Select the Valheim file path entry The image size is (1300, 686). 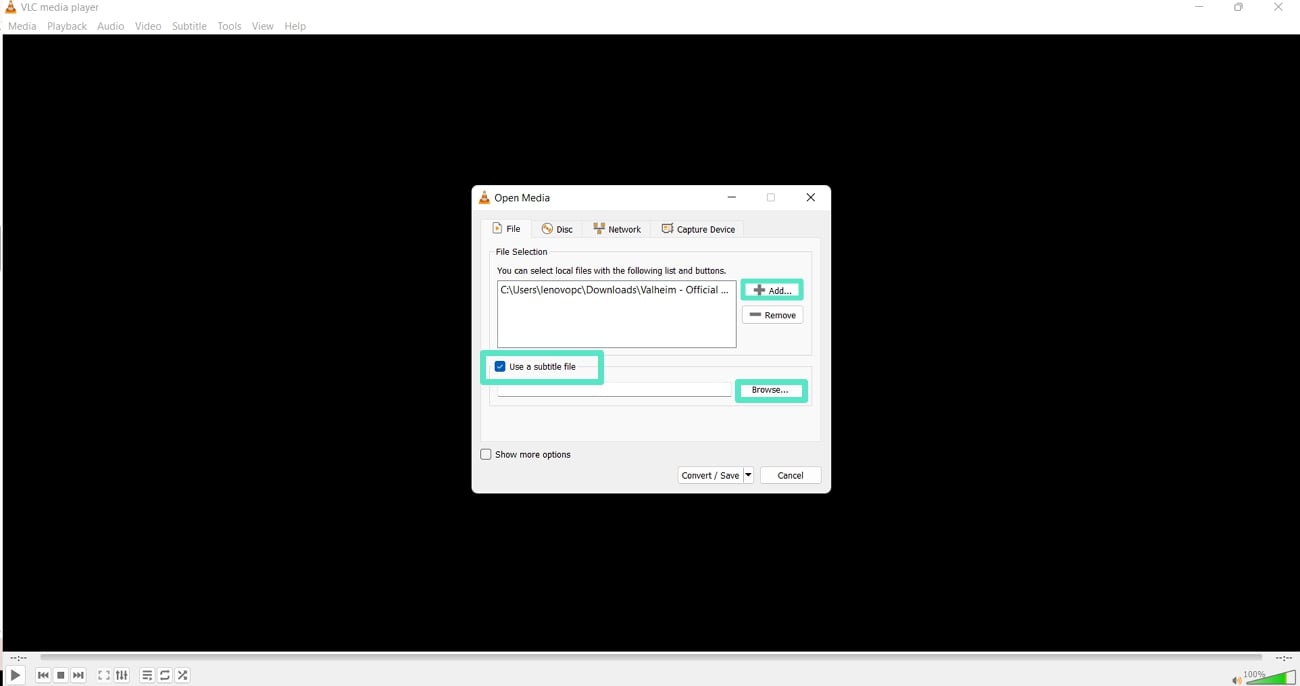[614, 290]
